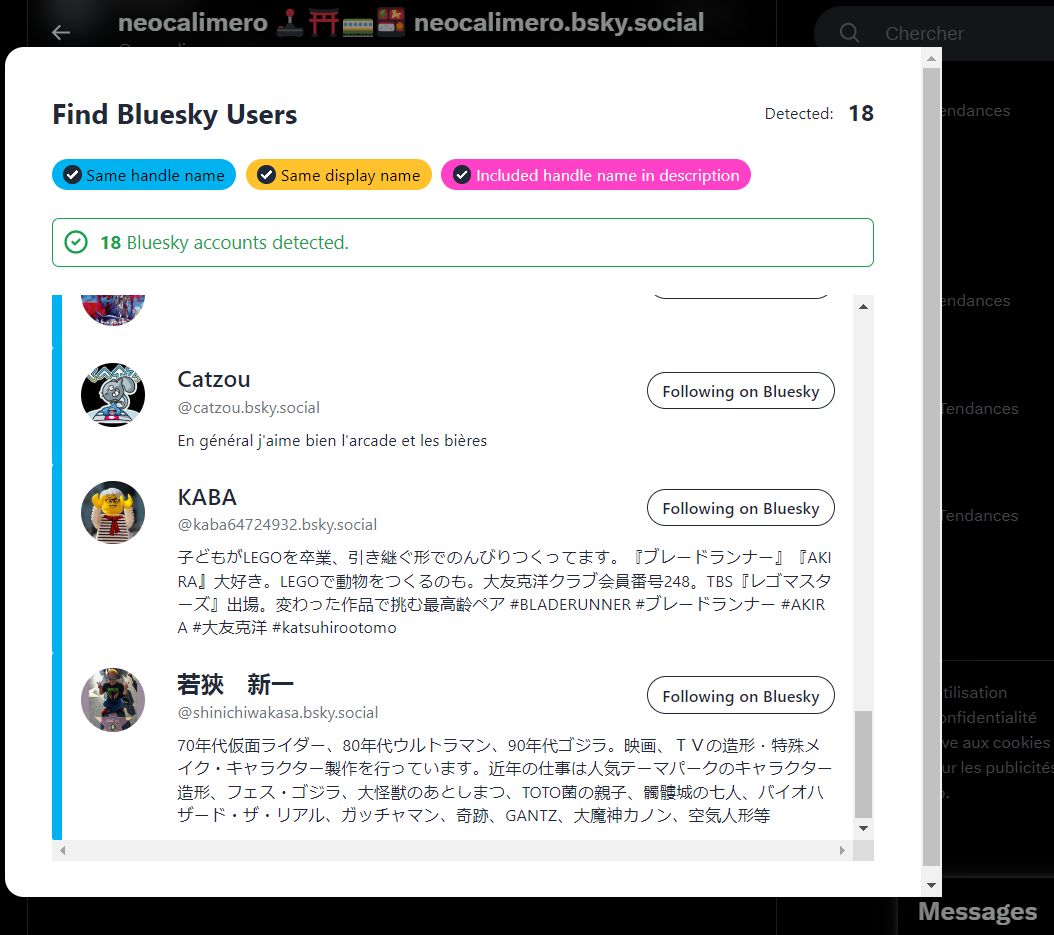Screen dimensions: 1054x935
Task: Open 若狭 新一's avatar
Action: (x=113, y=700)
